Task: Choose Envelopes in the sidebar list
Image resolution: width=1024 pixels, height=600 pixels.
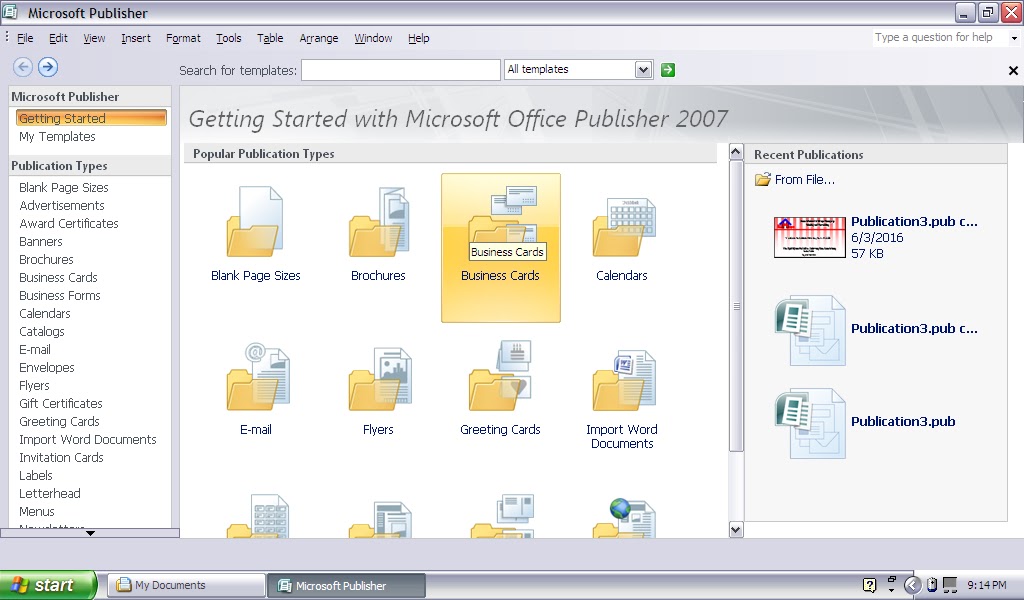Action: pos(46,368)
